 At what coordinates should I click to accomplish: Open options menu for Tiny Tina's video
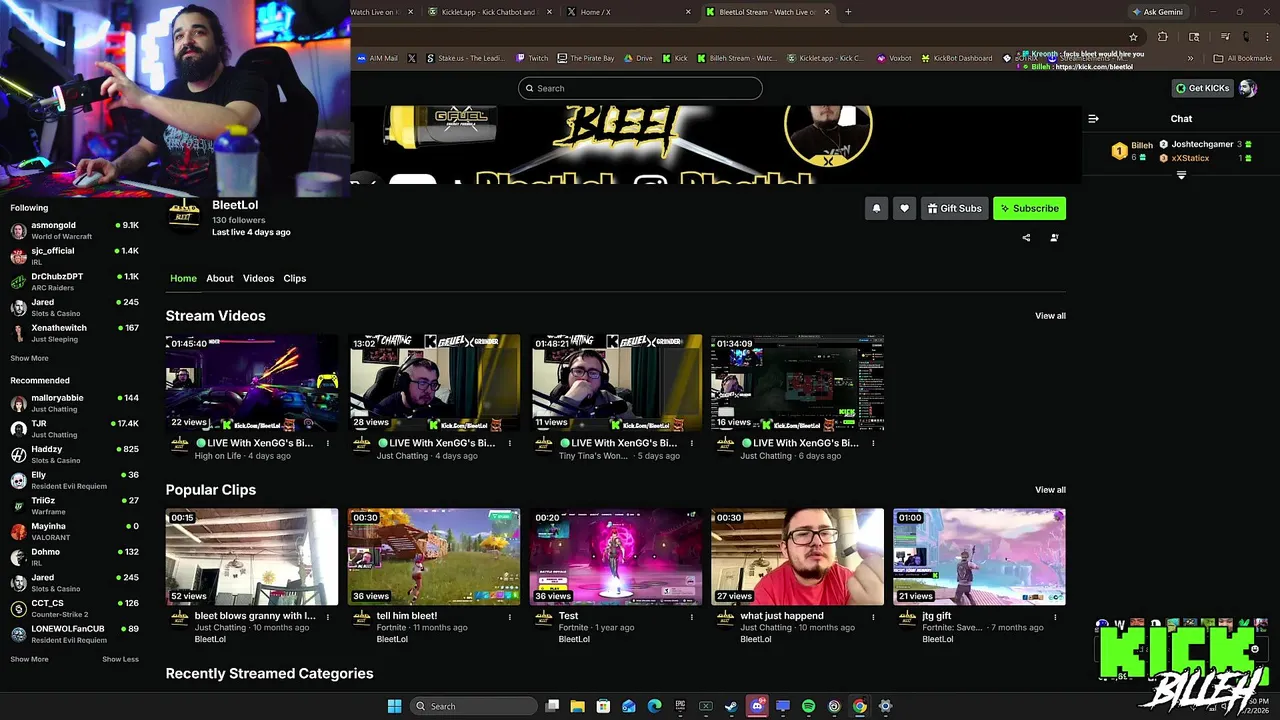coord(691,443)
